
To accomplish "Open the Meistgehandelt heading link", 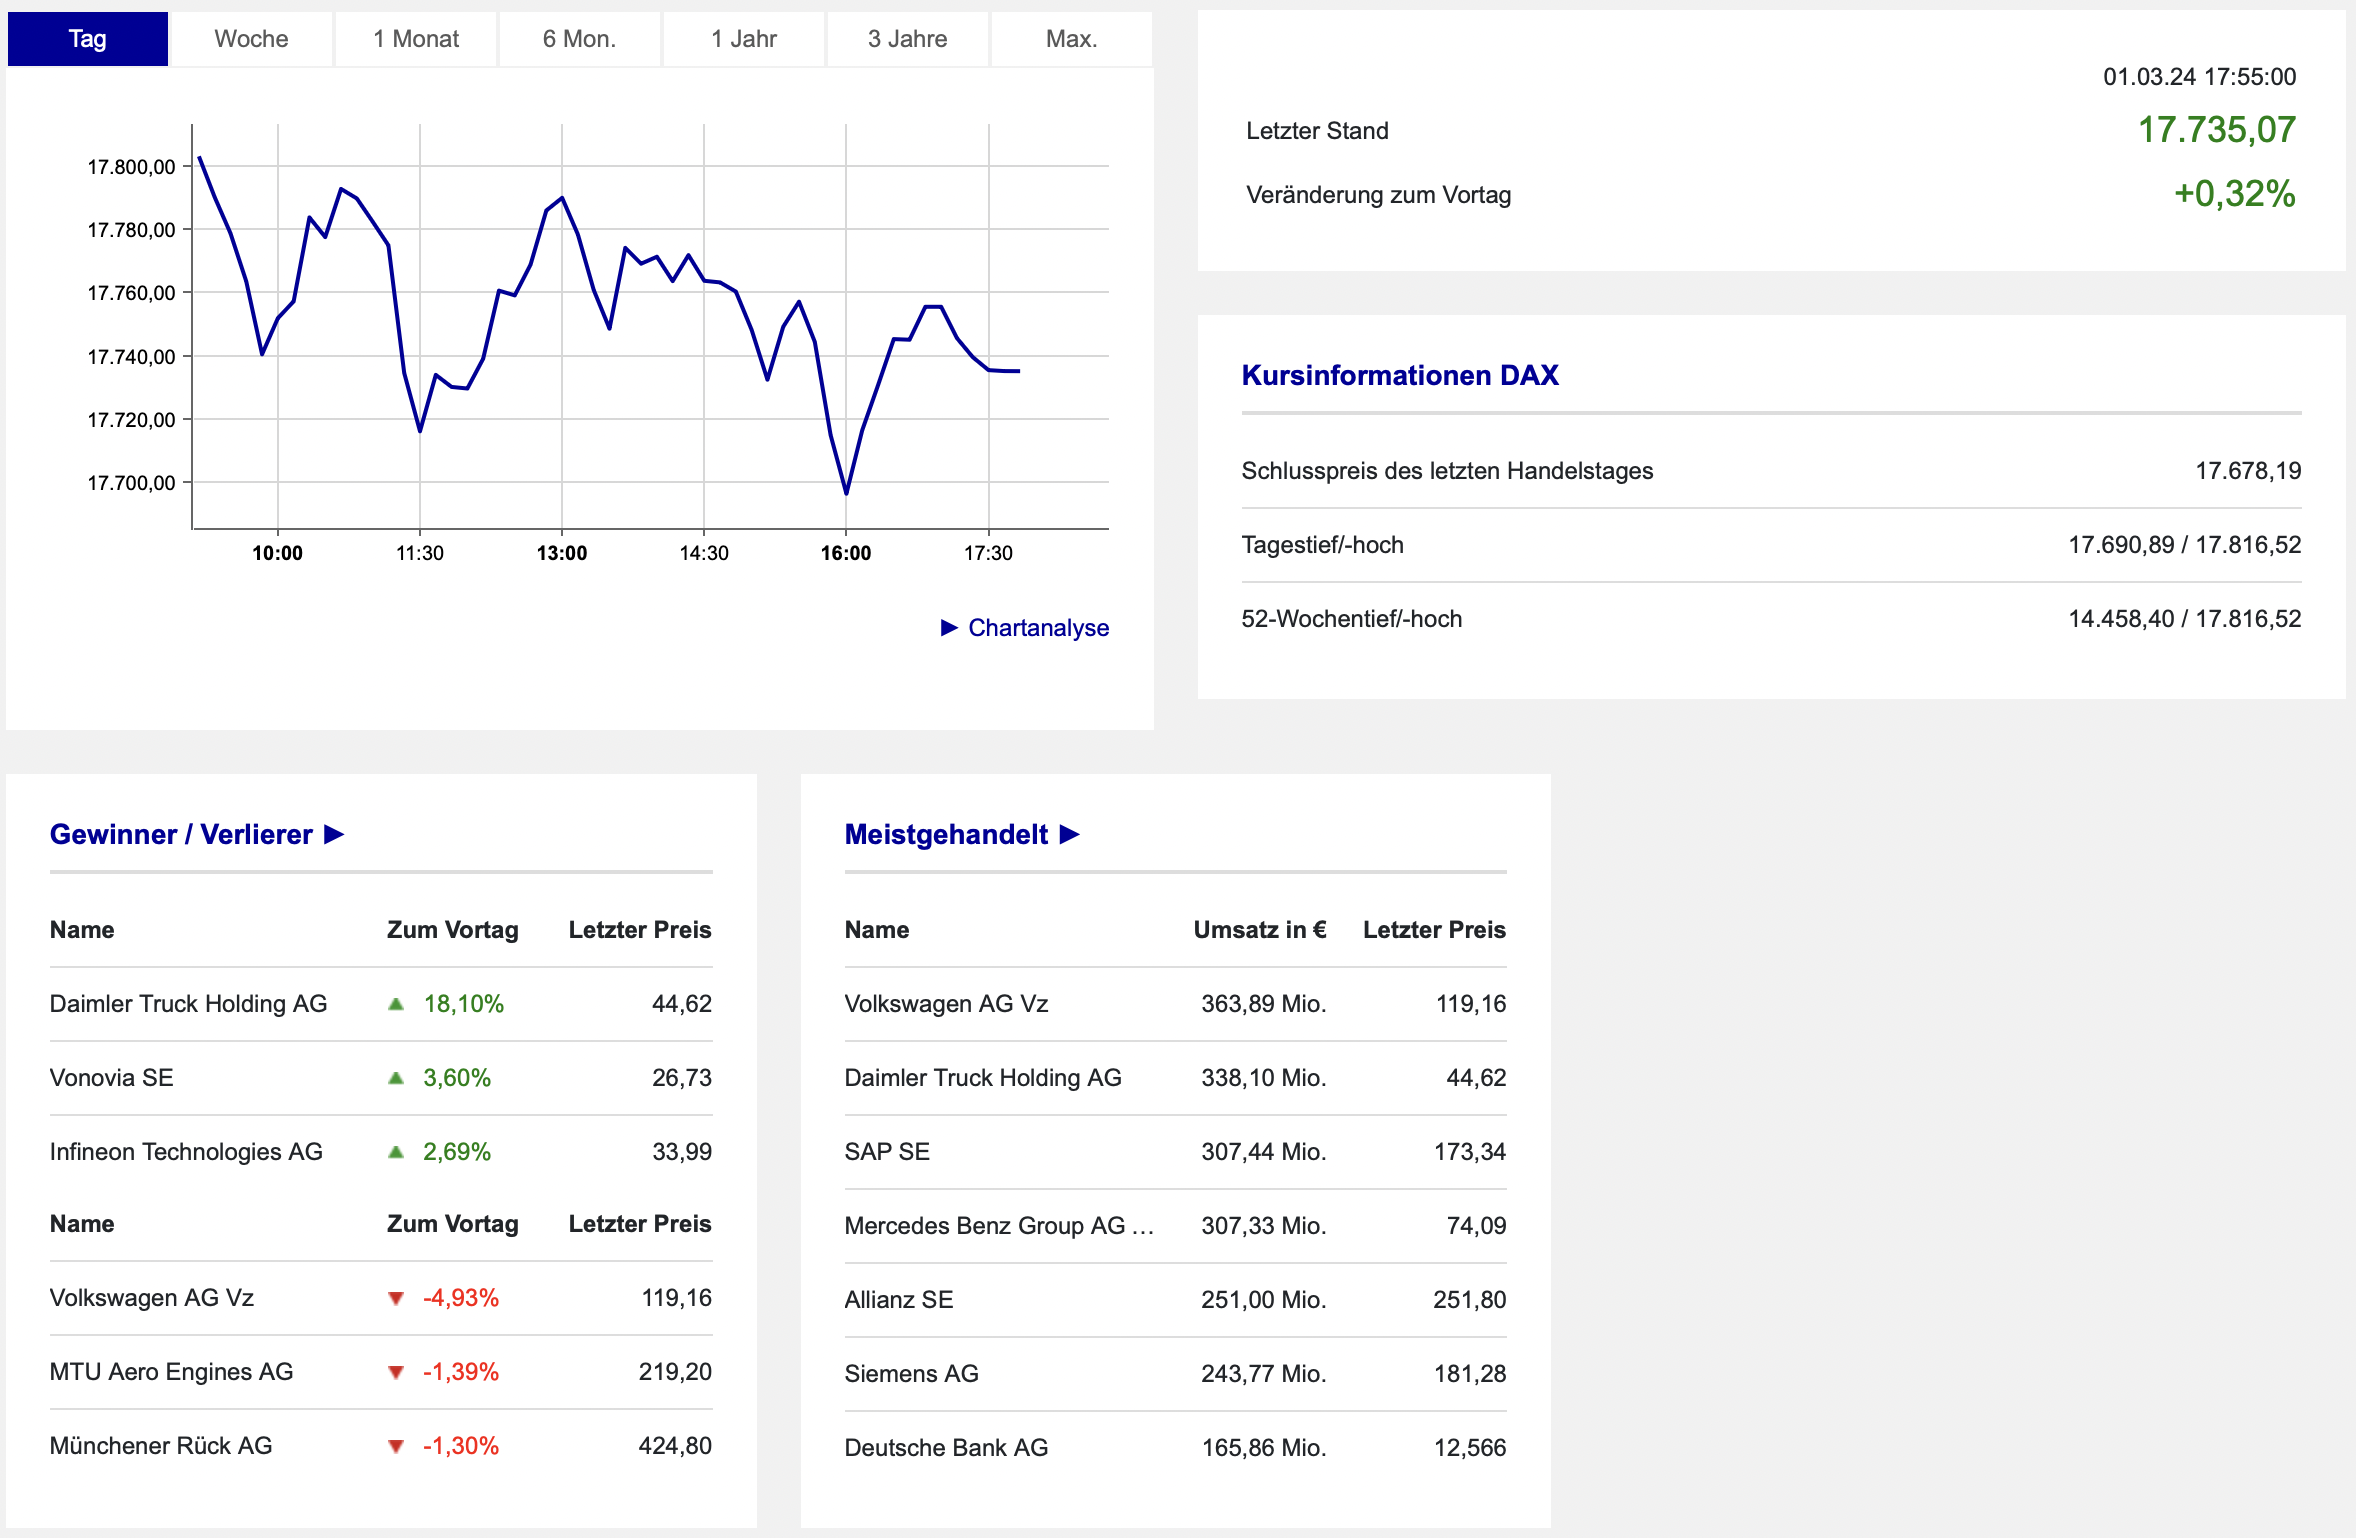I will click(x=946, y=834).
